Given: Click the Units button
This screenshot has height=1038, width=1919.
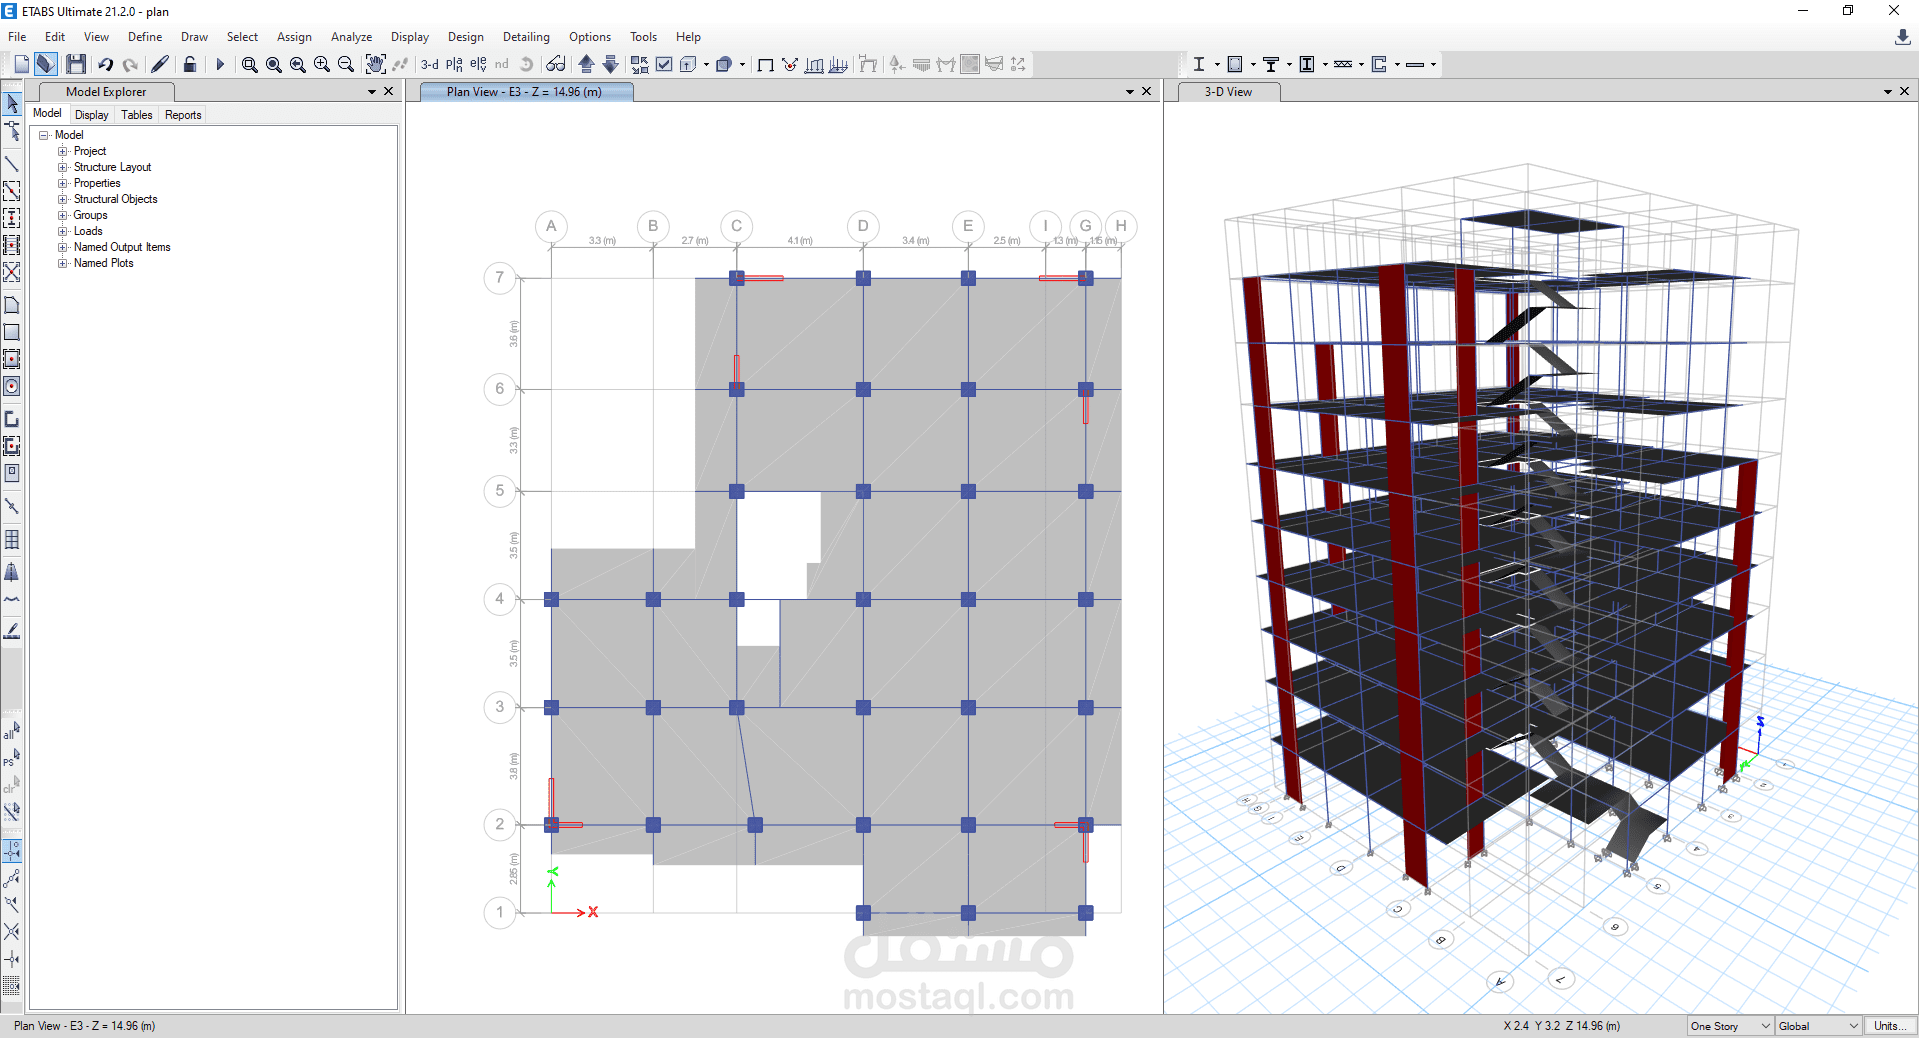Looking at the screenshot, I should coord(1888,1026).
